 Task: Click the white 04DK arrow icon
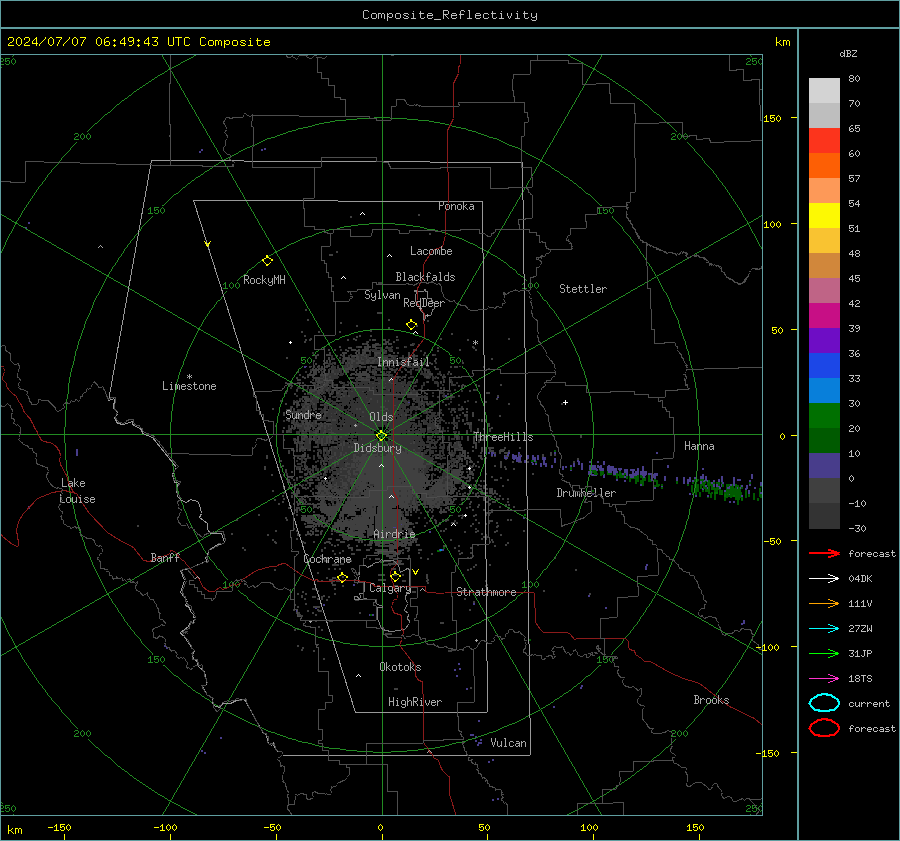pos(824,578)
